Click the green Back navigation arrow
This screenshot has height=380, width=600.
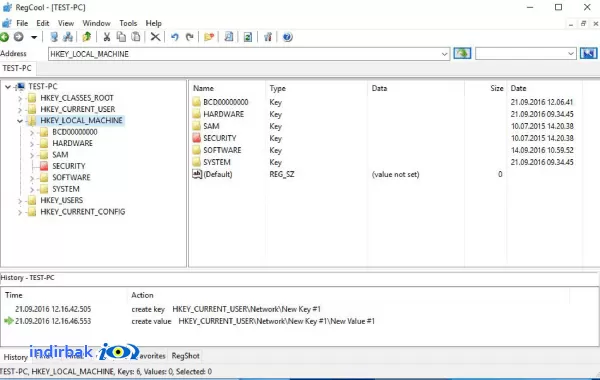[4, 37]
